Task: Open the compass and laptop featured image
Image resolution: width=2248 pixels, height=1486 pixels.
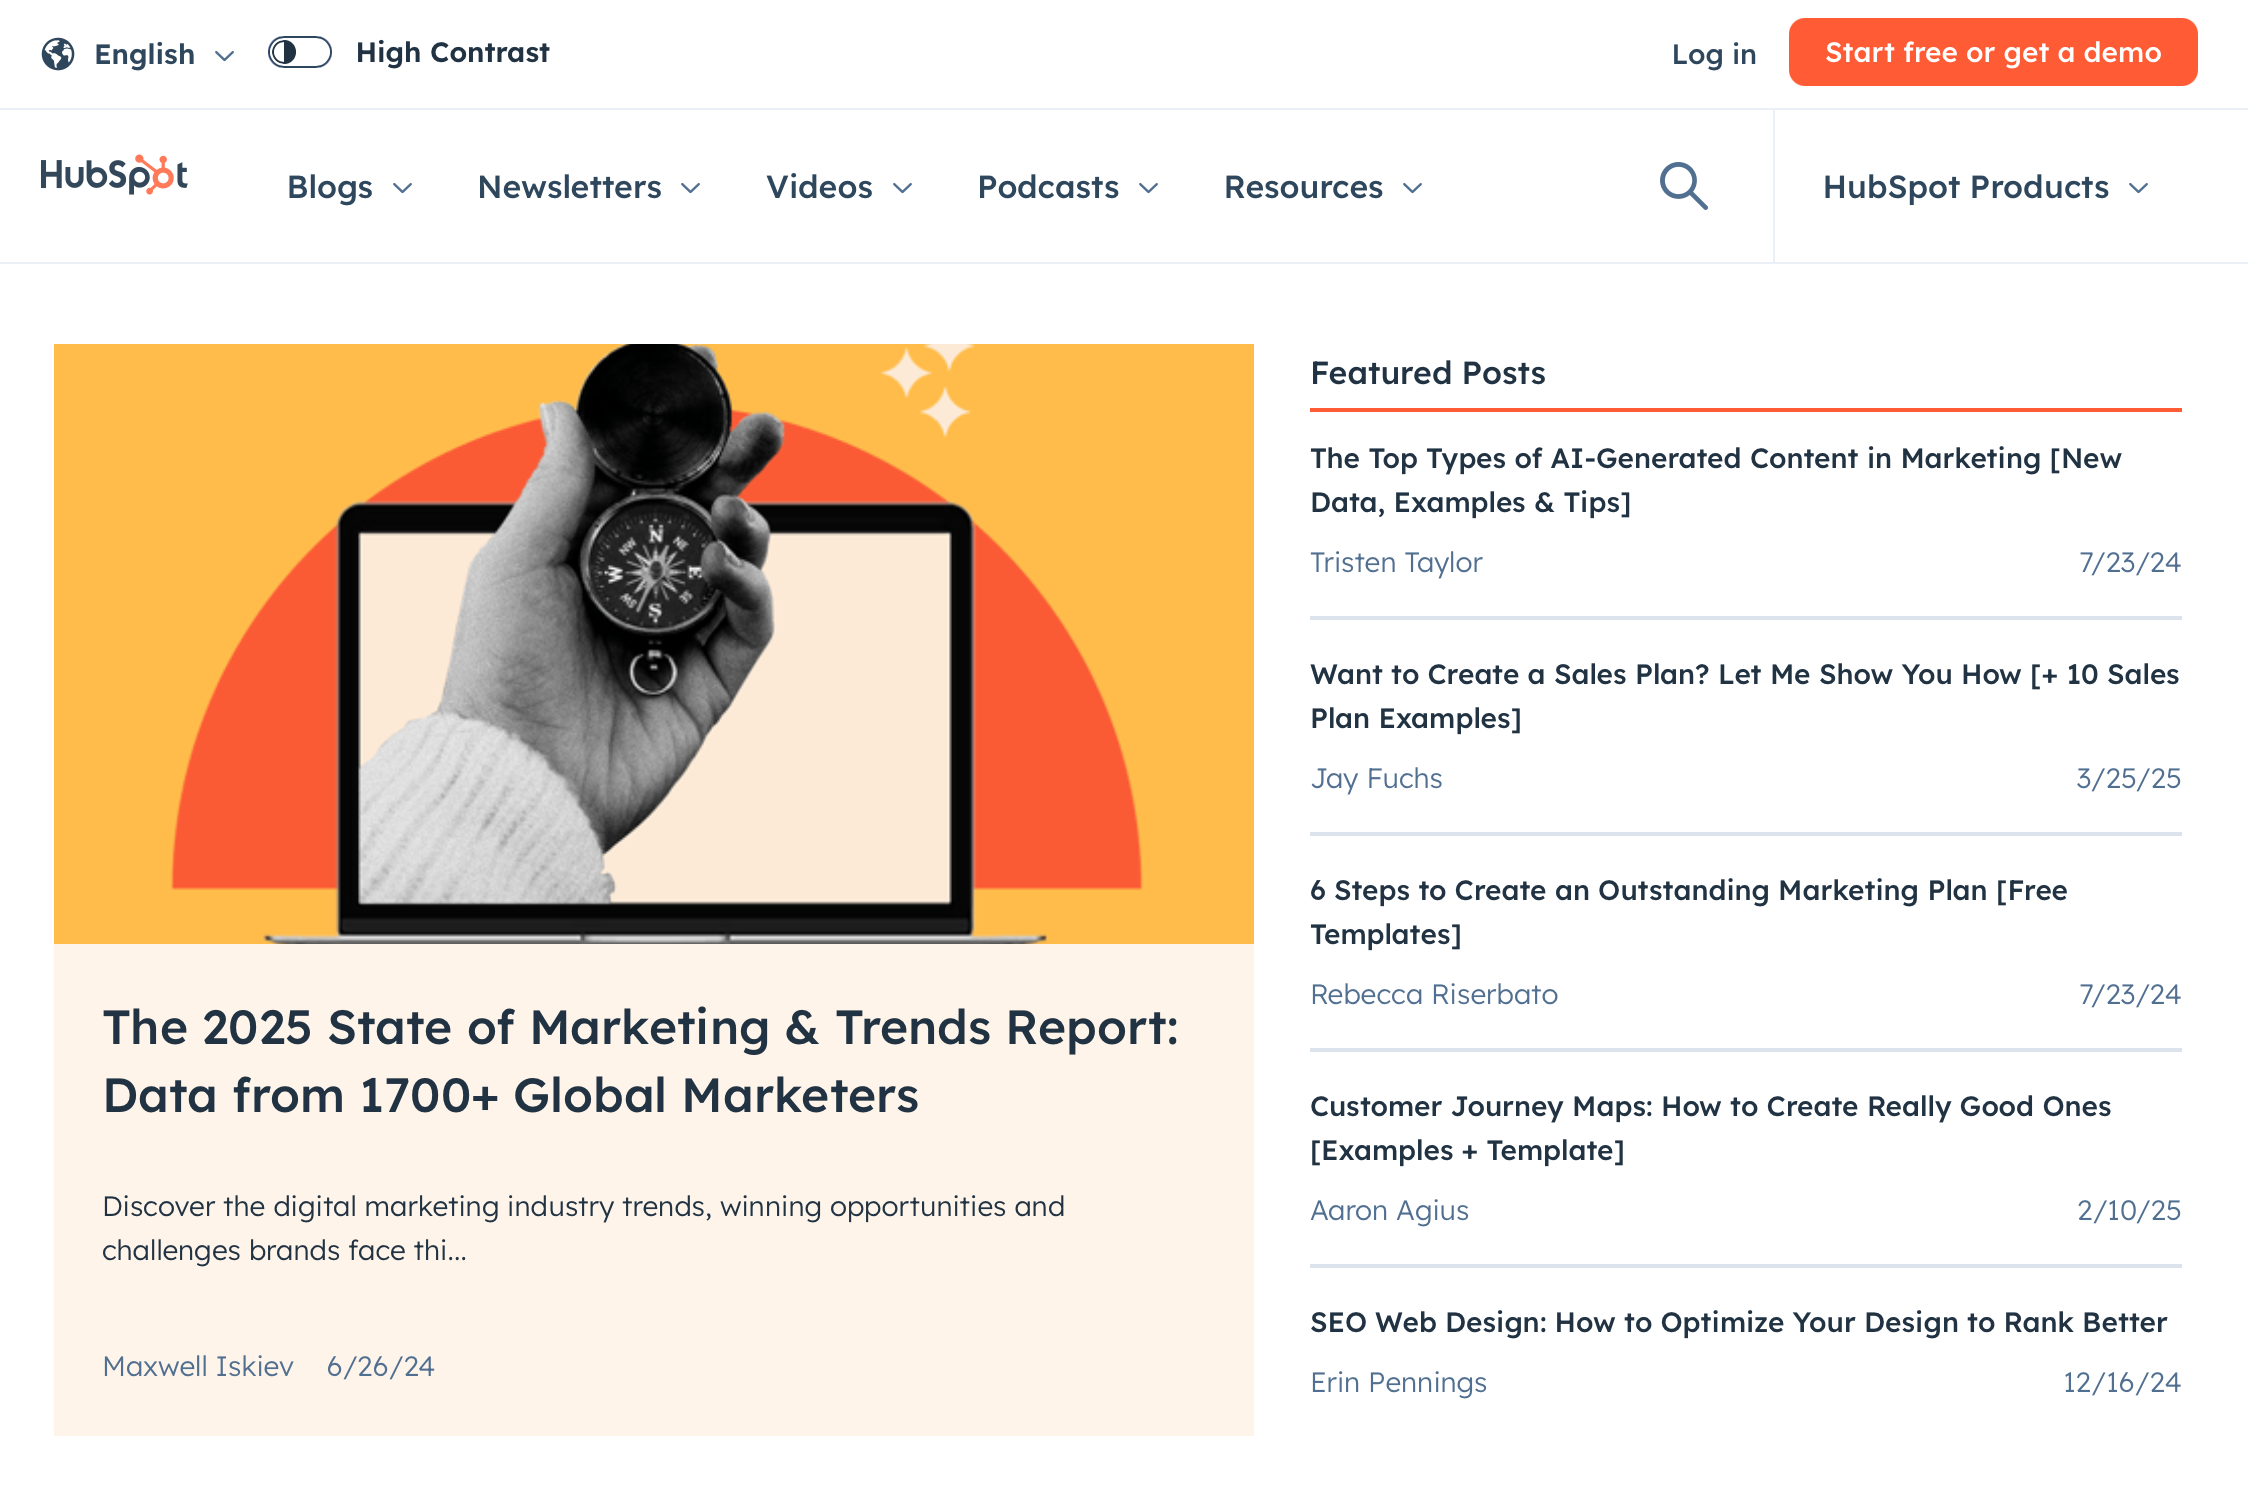Action: click(653, 643)
